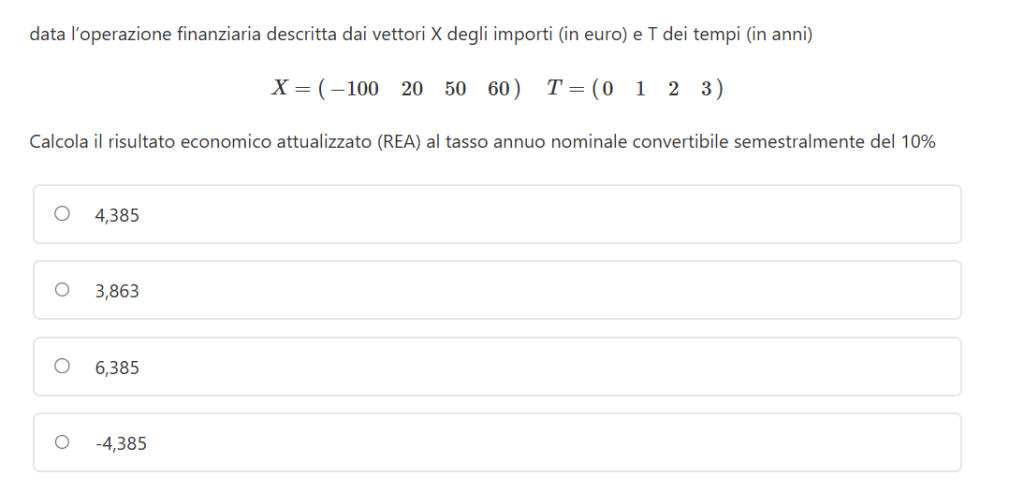Click empty area inside the 6,385 option box
The image size is (1024, 491).
point(550,367)
